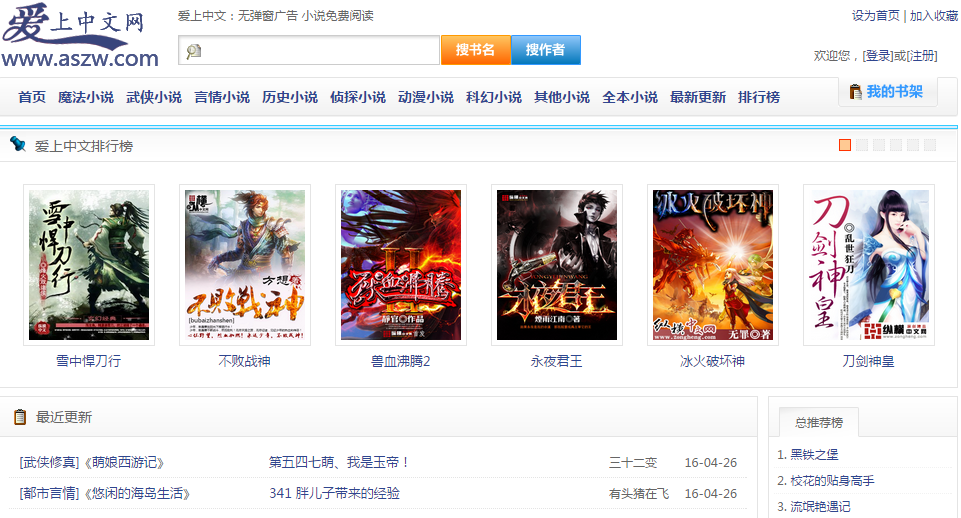Open the 雪中悍刀行 book cover

pyautogui.click(x=89, y=265)
